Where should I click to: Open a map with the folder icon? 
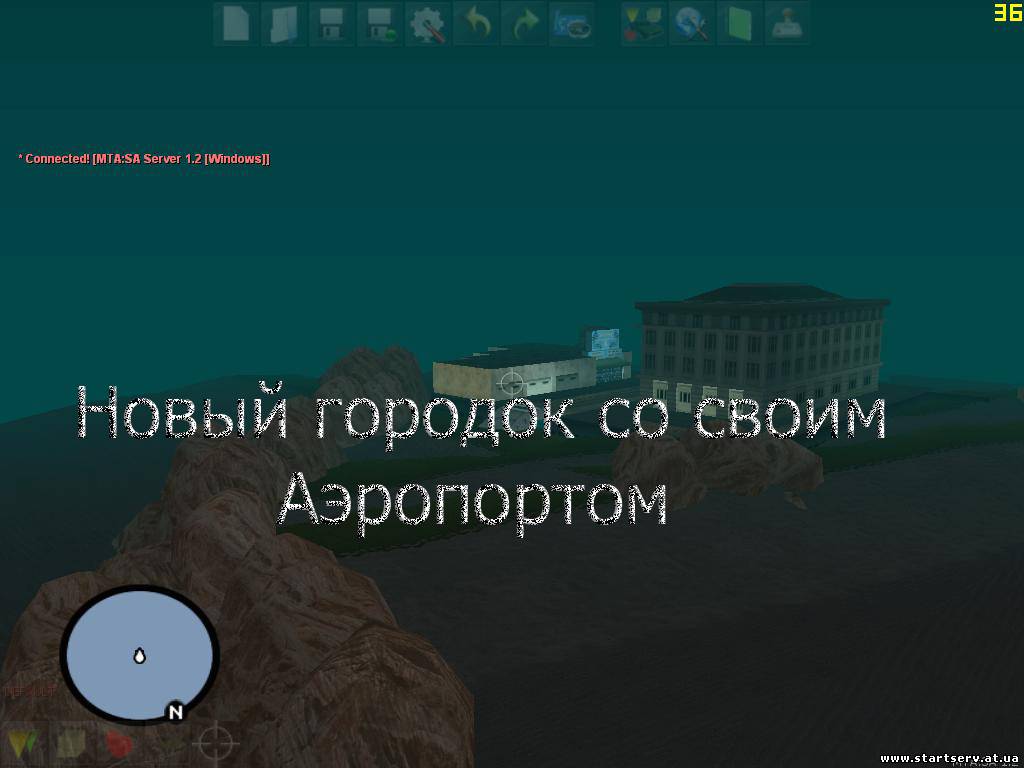click(284, 23)
